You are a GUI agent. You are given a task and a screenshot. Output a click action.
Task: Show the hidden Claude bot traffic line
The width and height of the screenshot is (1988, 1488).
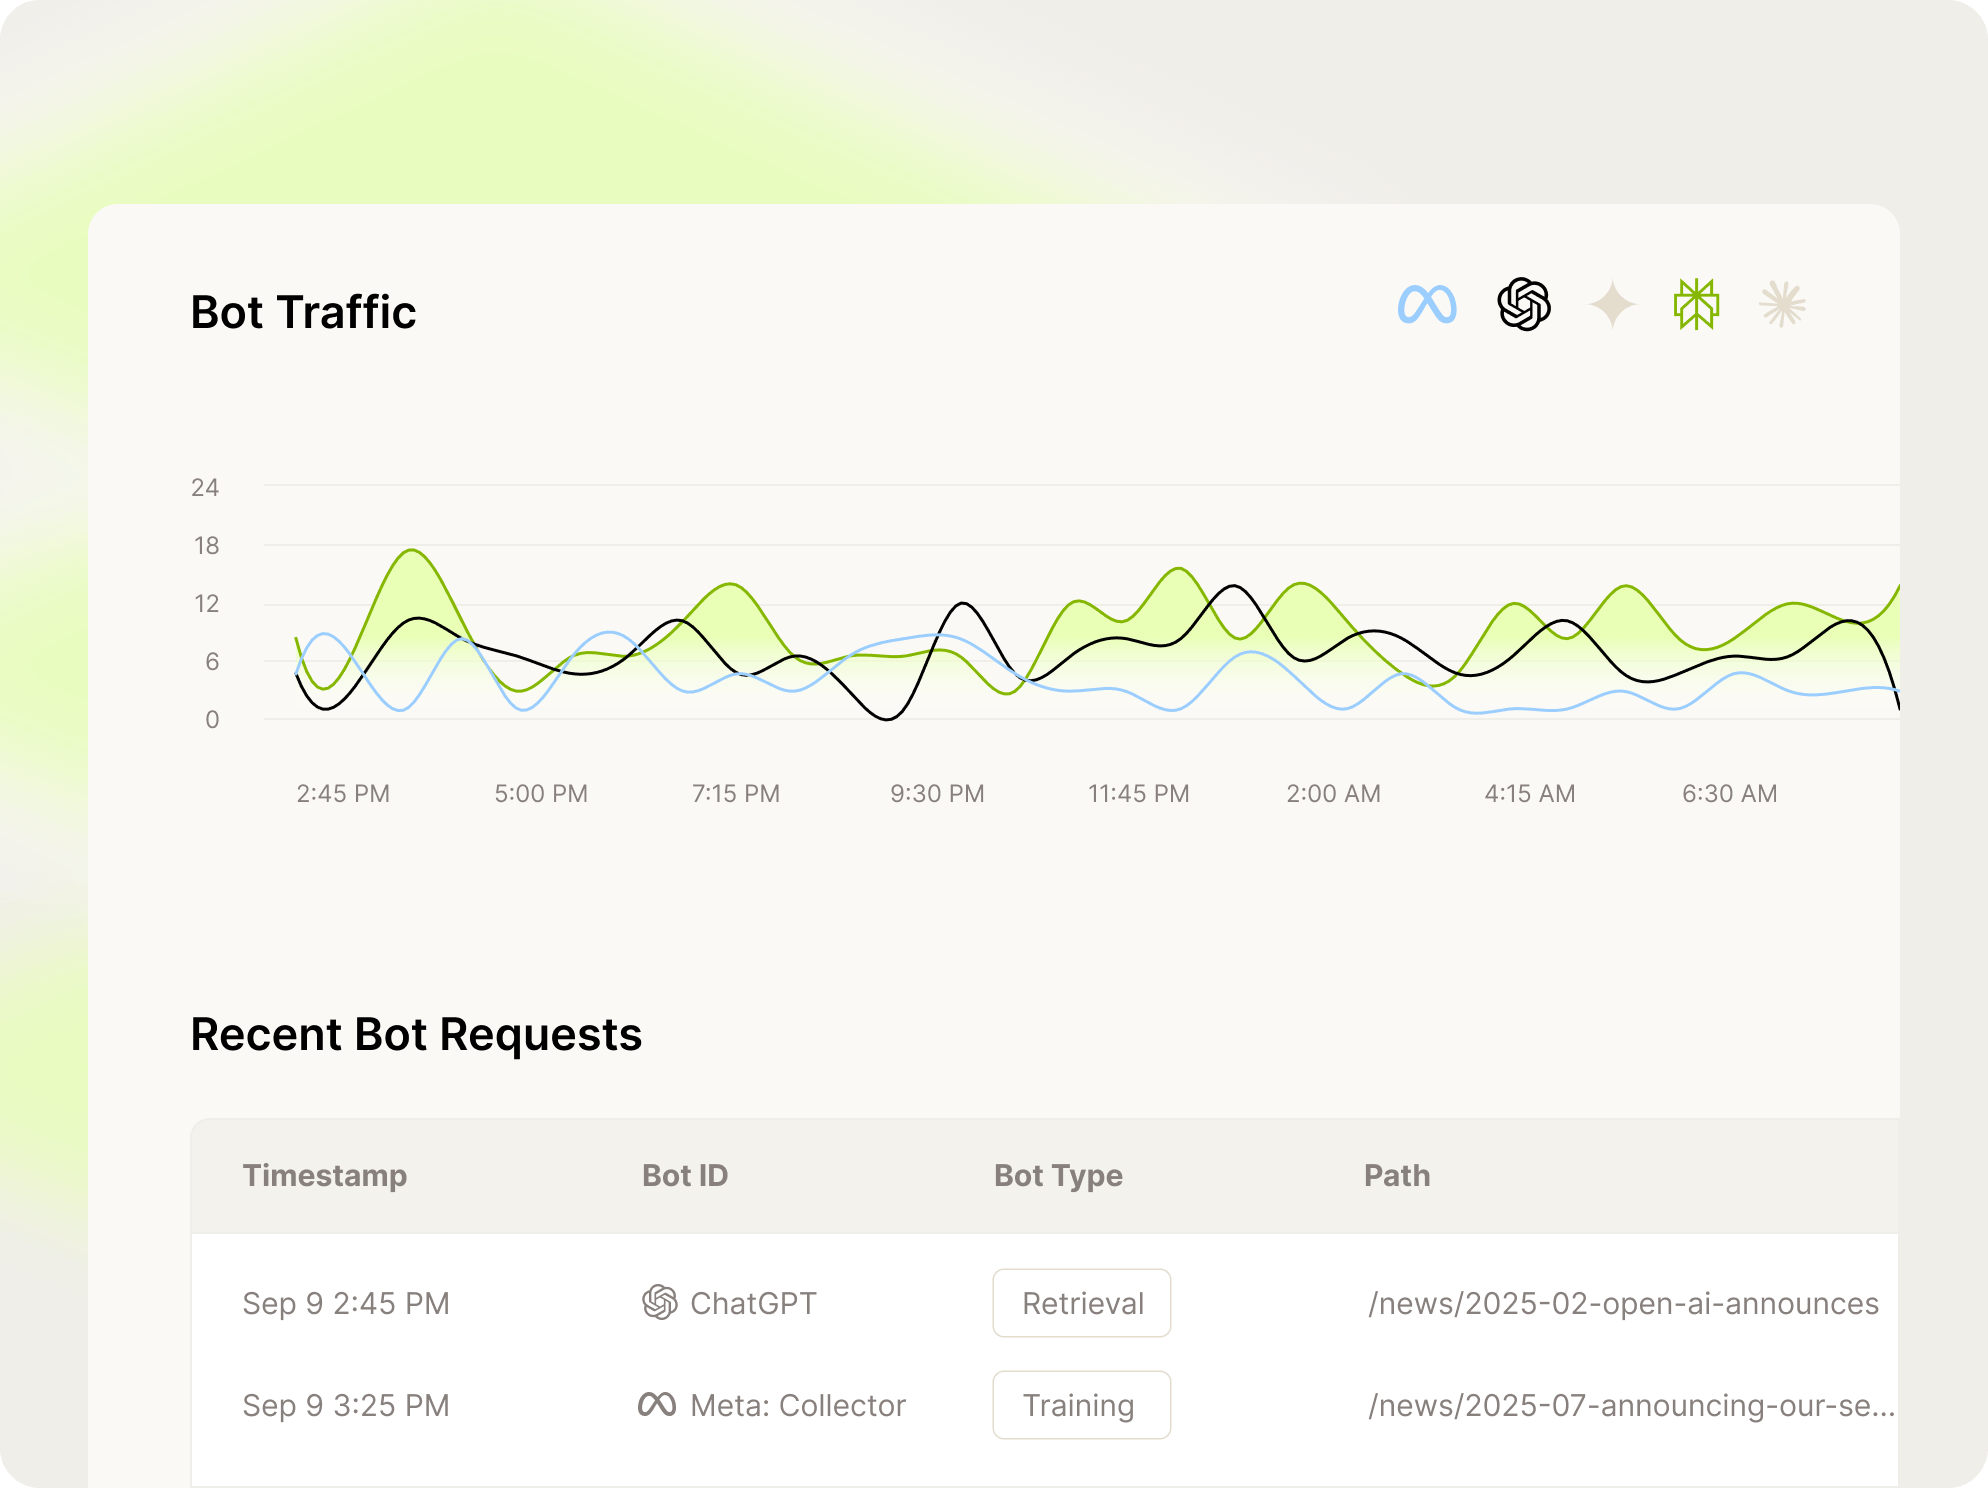tap(1783, 305)
